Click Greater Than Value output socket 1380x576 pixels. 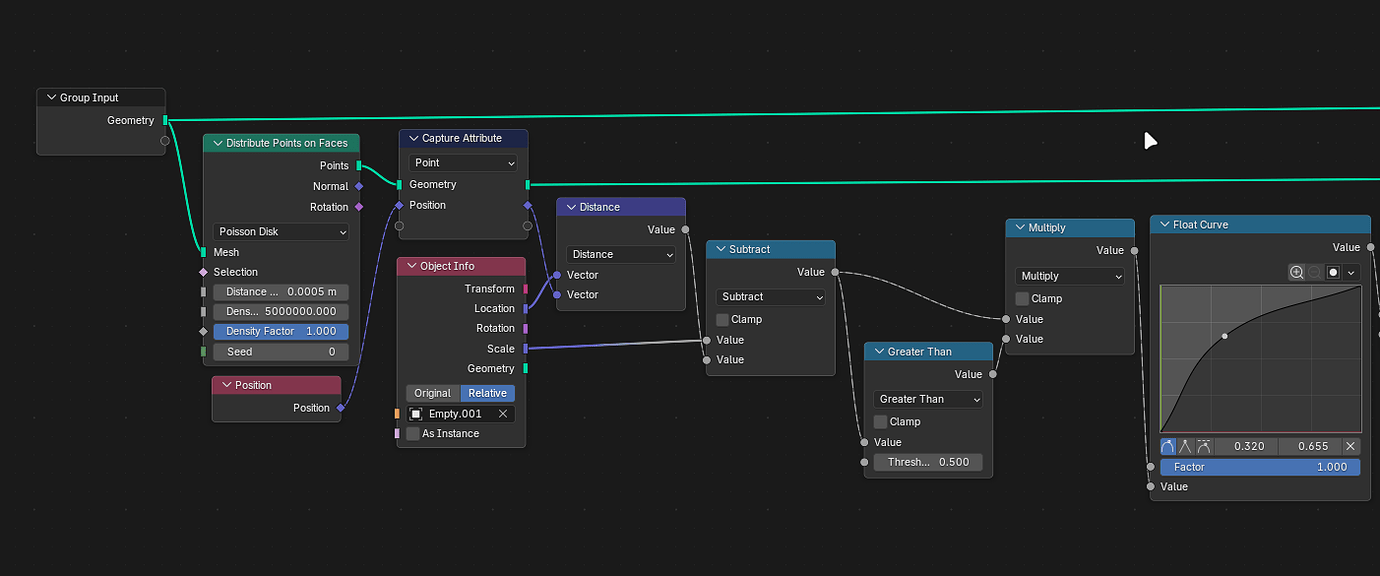coord(993,375)
